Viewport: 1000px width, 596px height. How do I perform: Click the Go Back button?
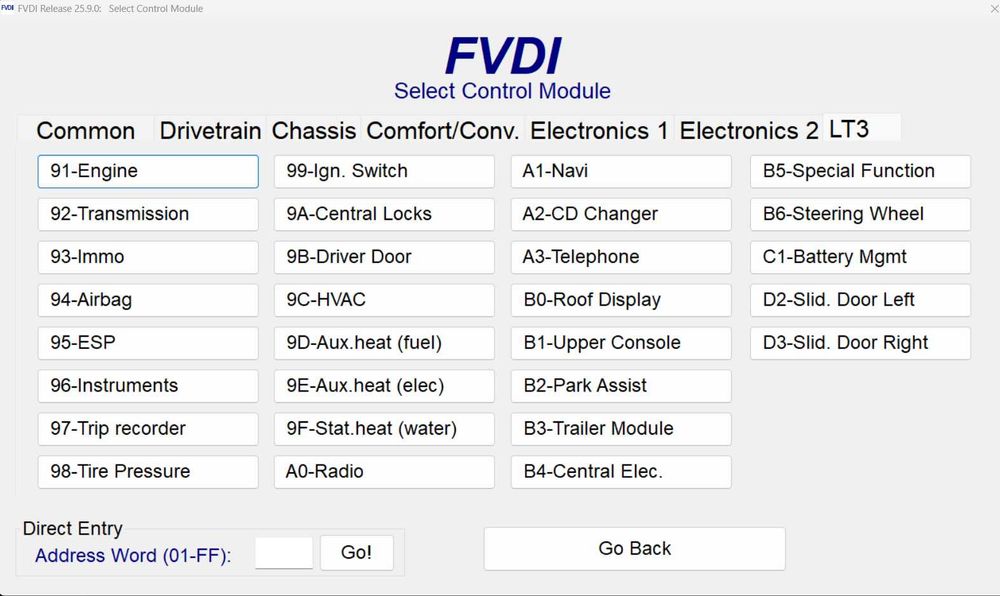[x=634, y=548]
